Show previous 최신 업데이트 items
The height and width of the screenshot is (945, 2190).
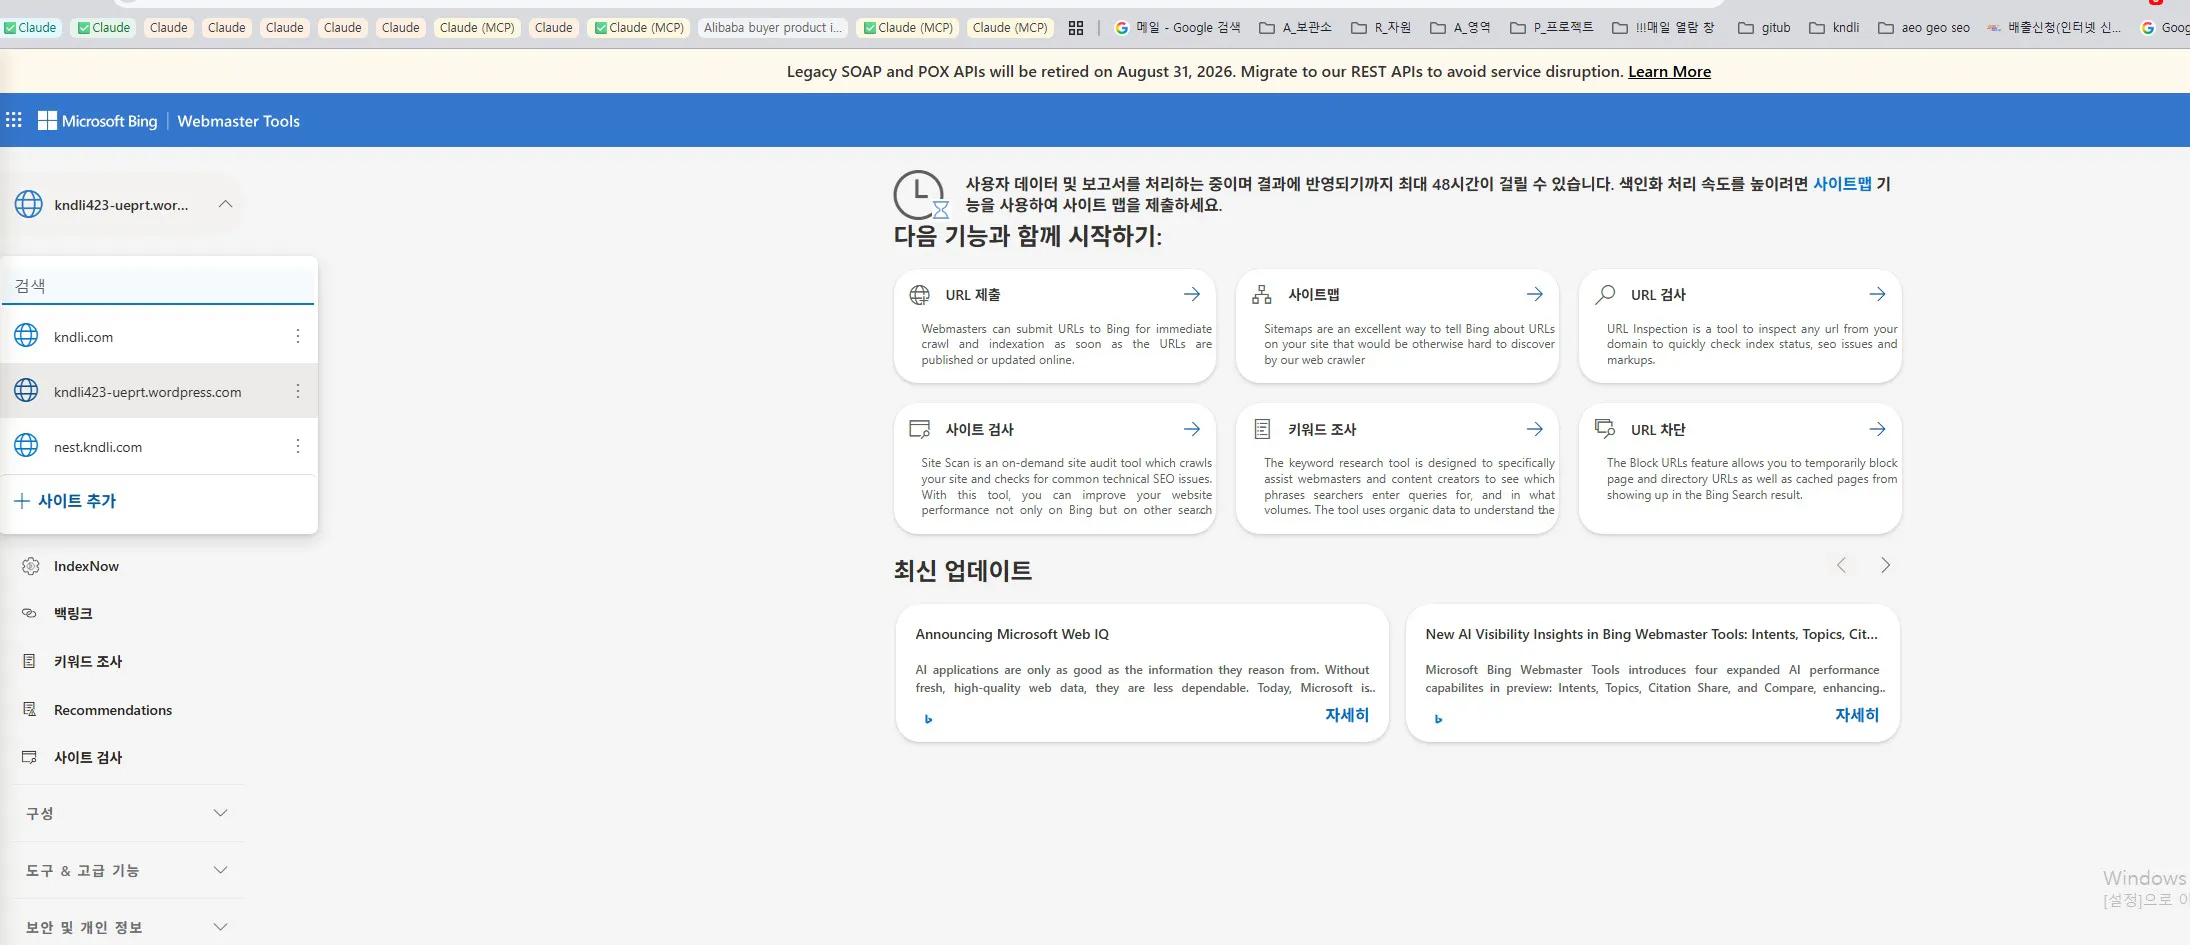coord(1841,565)
